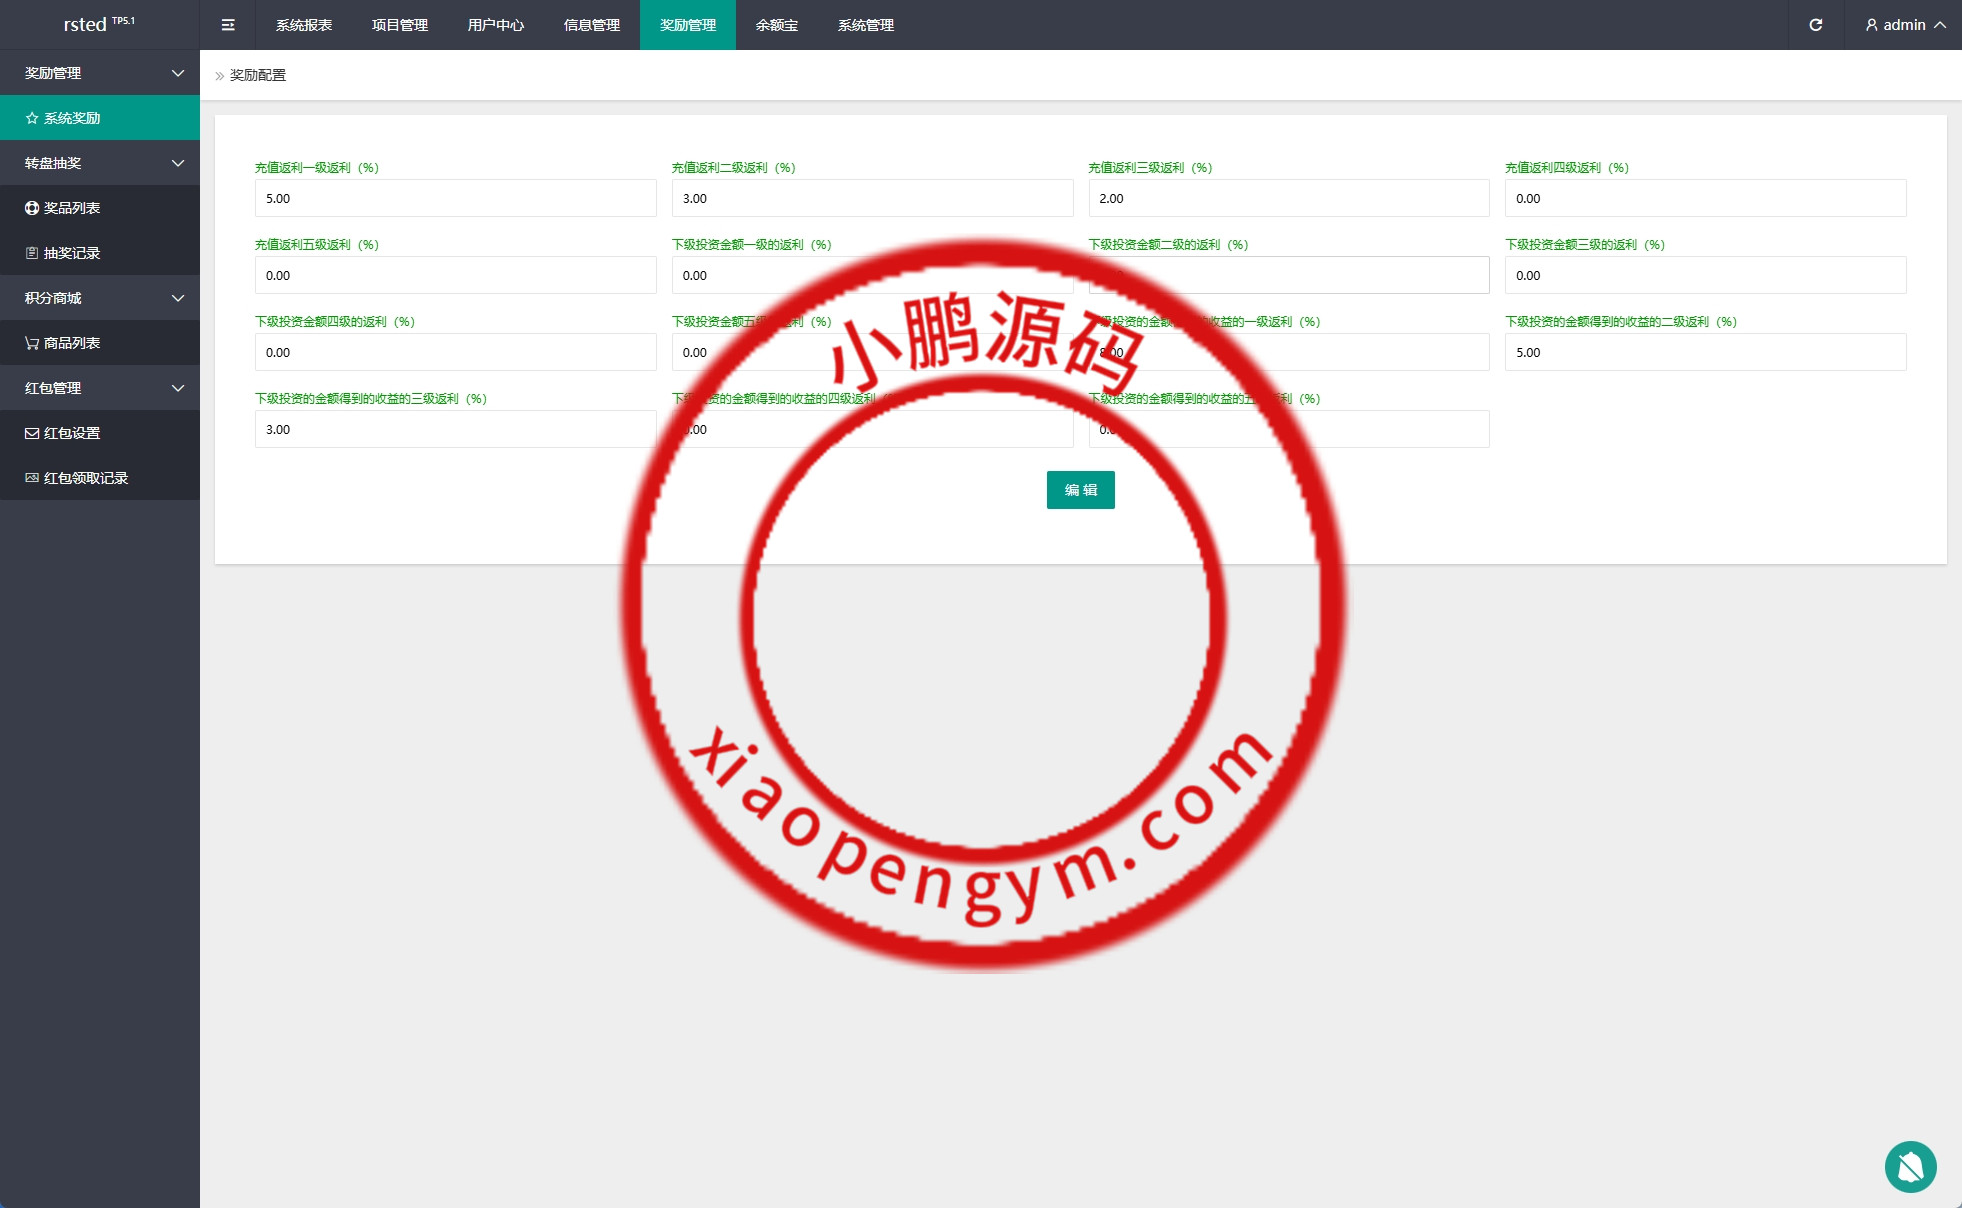Click the sidebar collapse hamburger icon
The width and height of the screenshot is (1962, 1208).
[x=228, y=25]
